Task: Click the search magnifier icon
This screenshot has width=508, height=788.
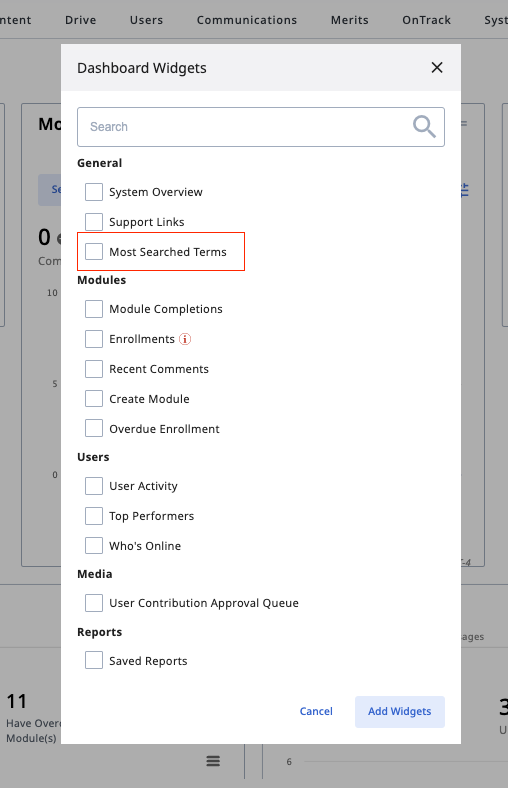Action: pos(424,126)
